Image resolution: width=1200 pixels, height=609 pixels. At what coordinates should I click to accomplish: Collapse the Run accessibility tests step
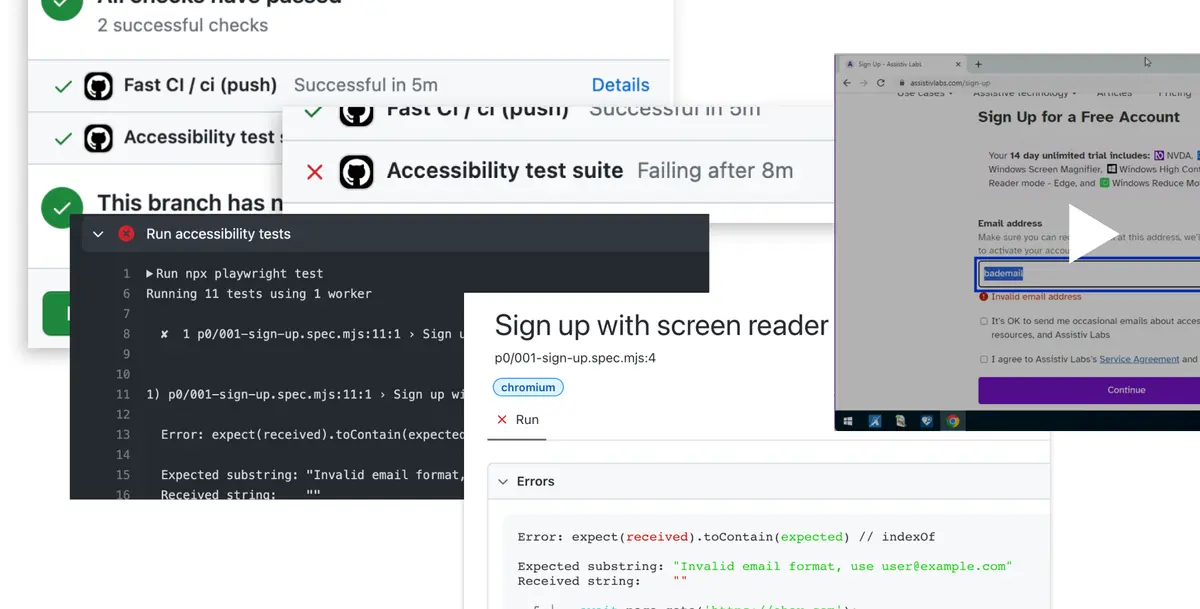[x=97, y=234]
